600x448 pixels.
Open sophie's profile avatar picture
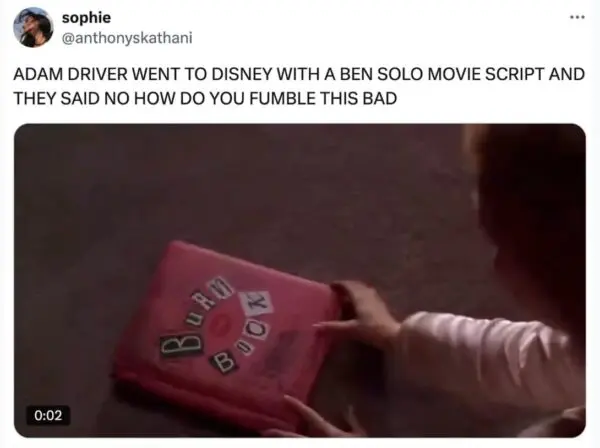tap(33, 27)
